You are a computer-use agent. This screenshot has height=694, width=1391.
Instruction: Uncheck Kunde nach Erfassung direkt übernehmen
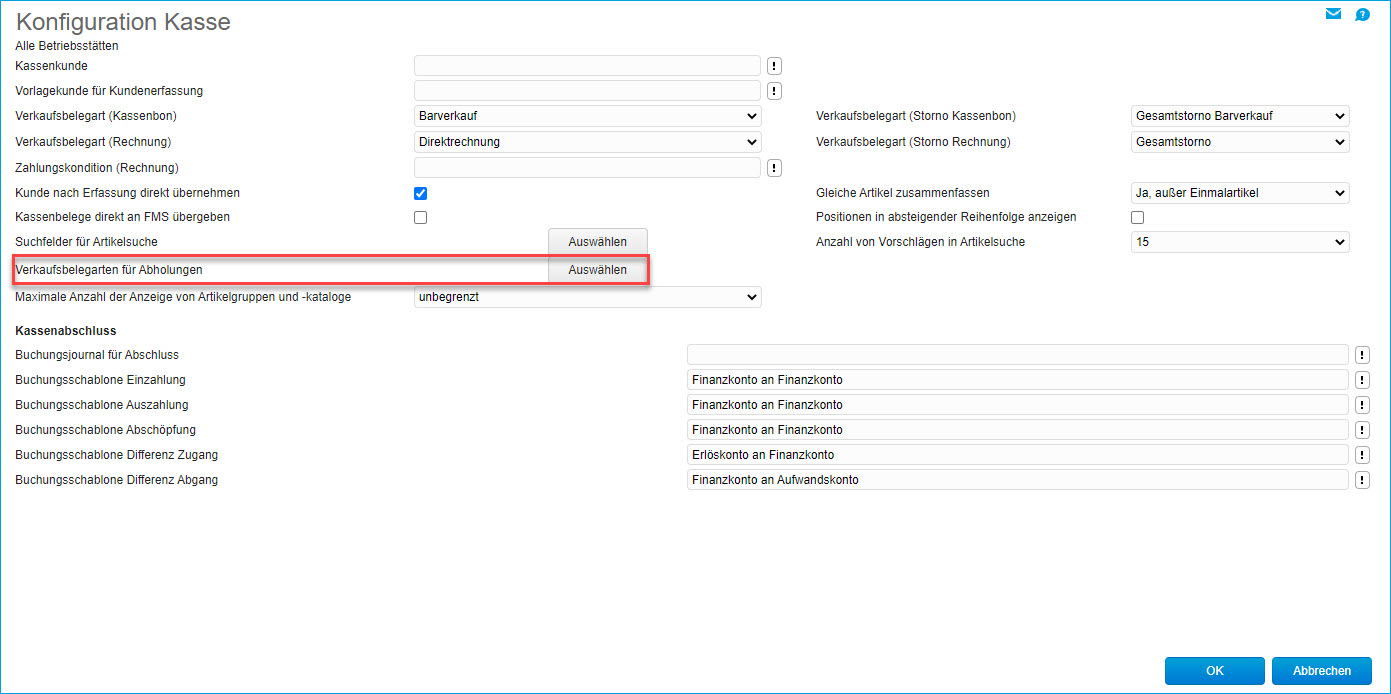[x=421, y=193]
